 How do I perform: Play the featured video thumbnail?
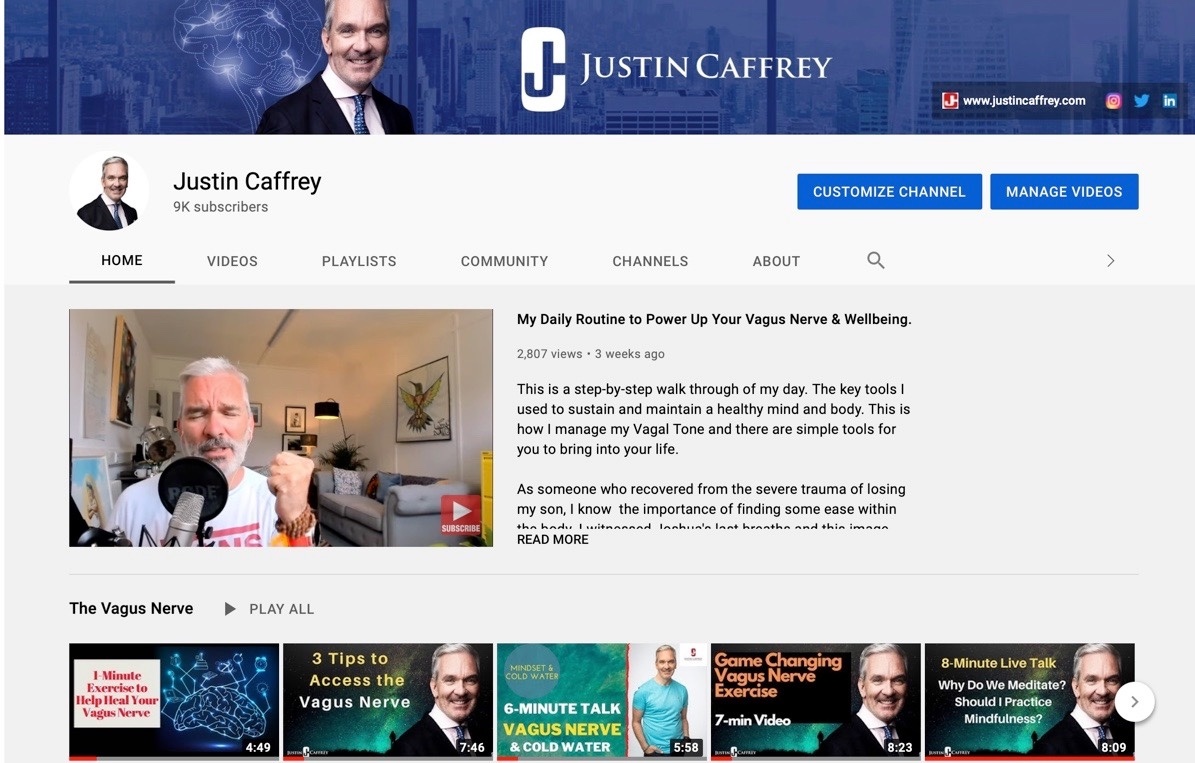tap(281, 428)
